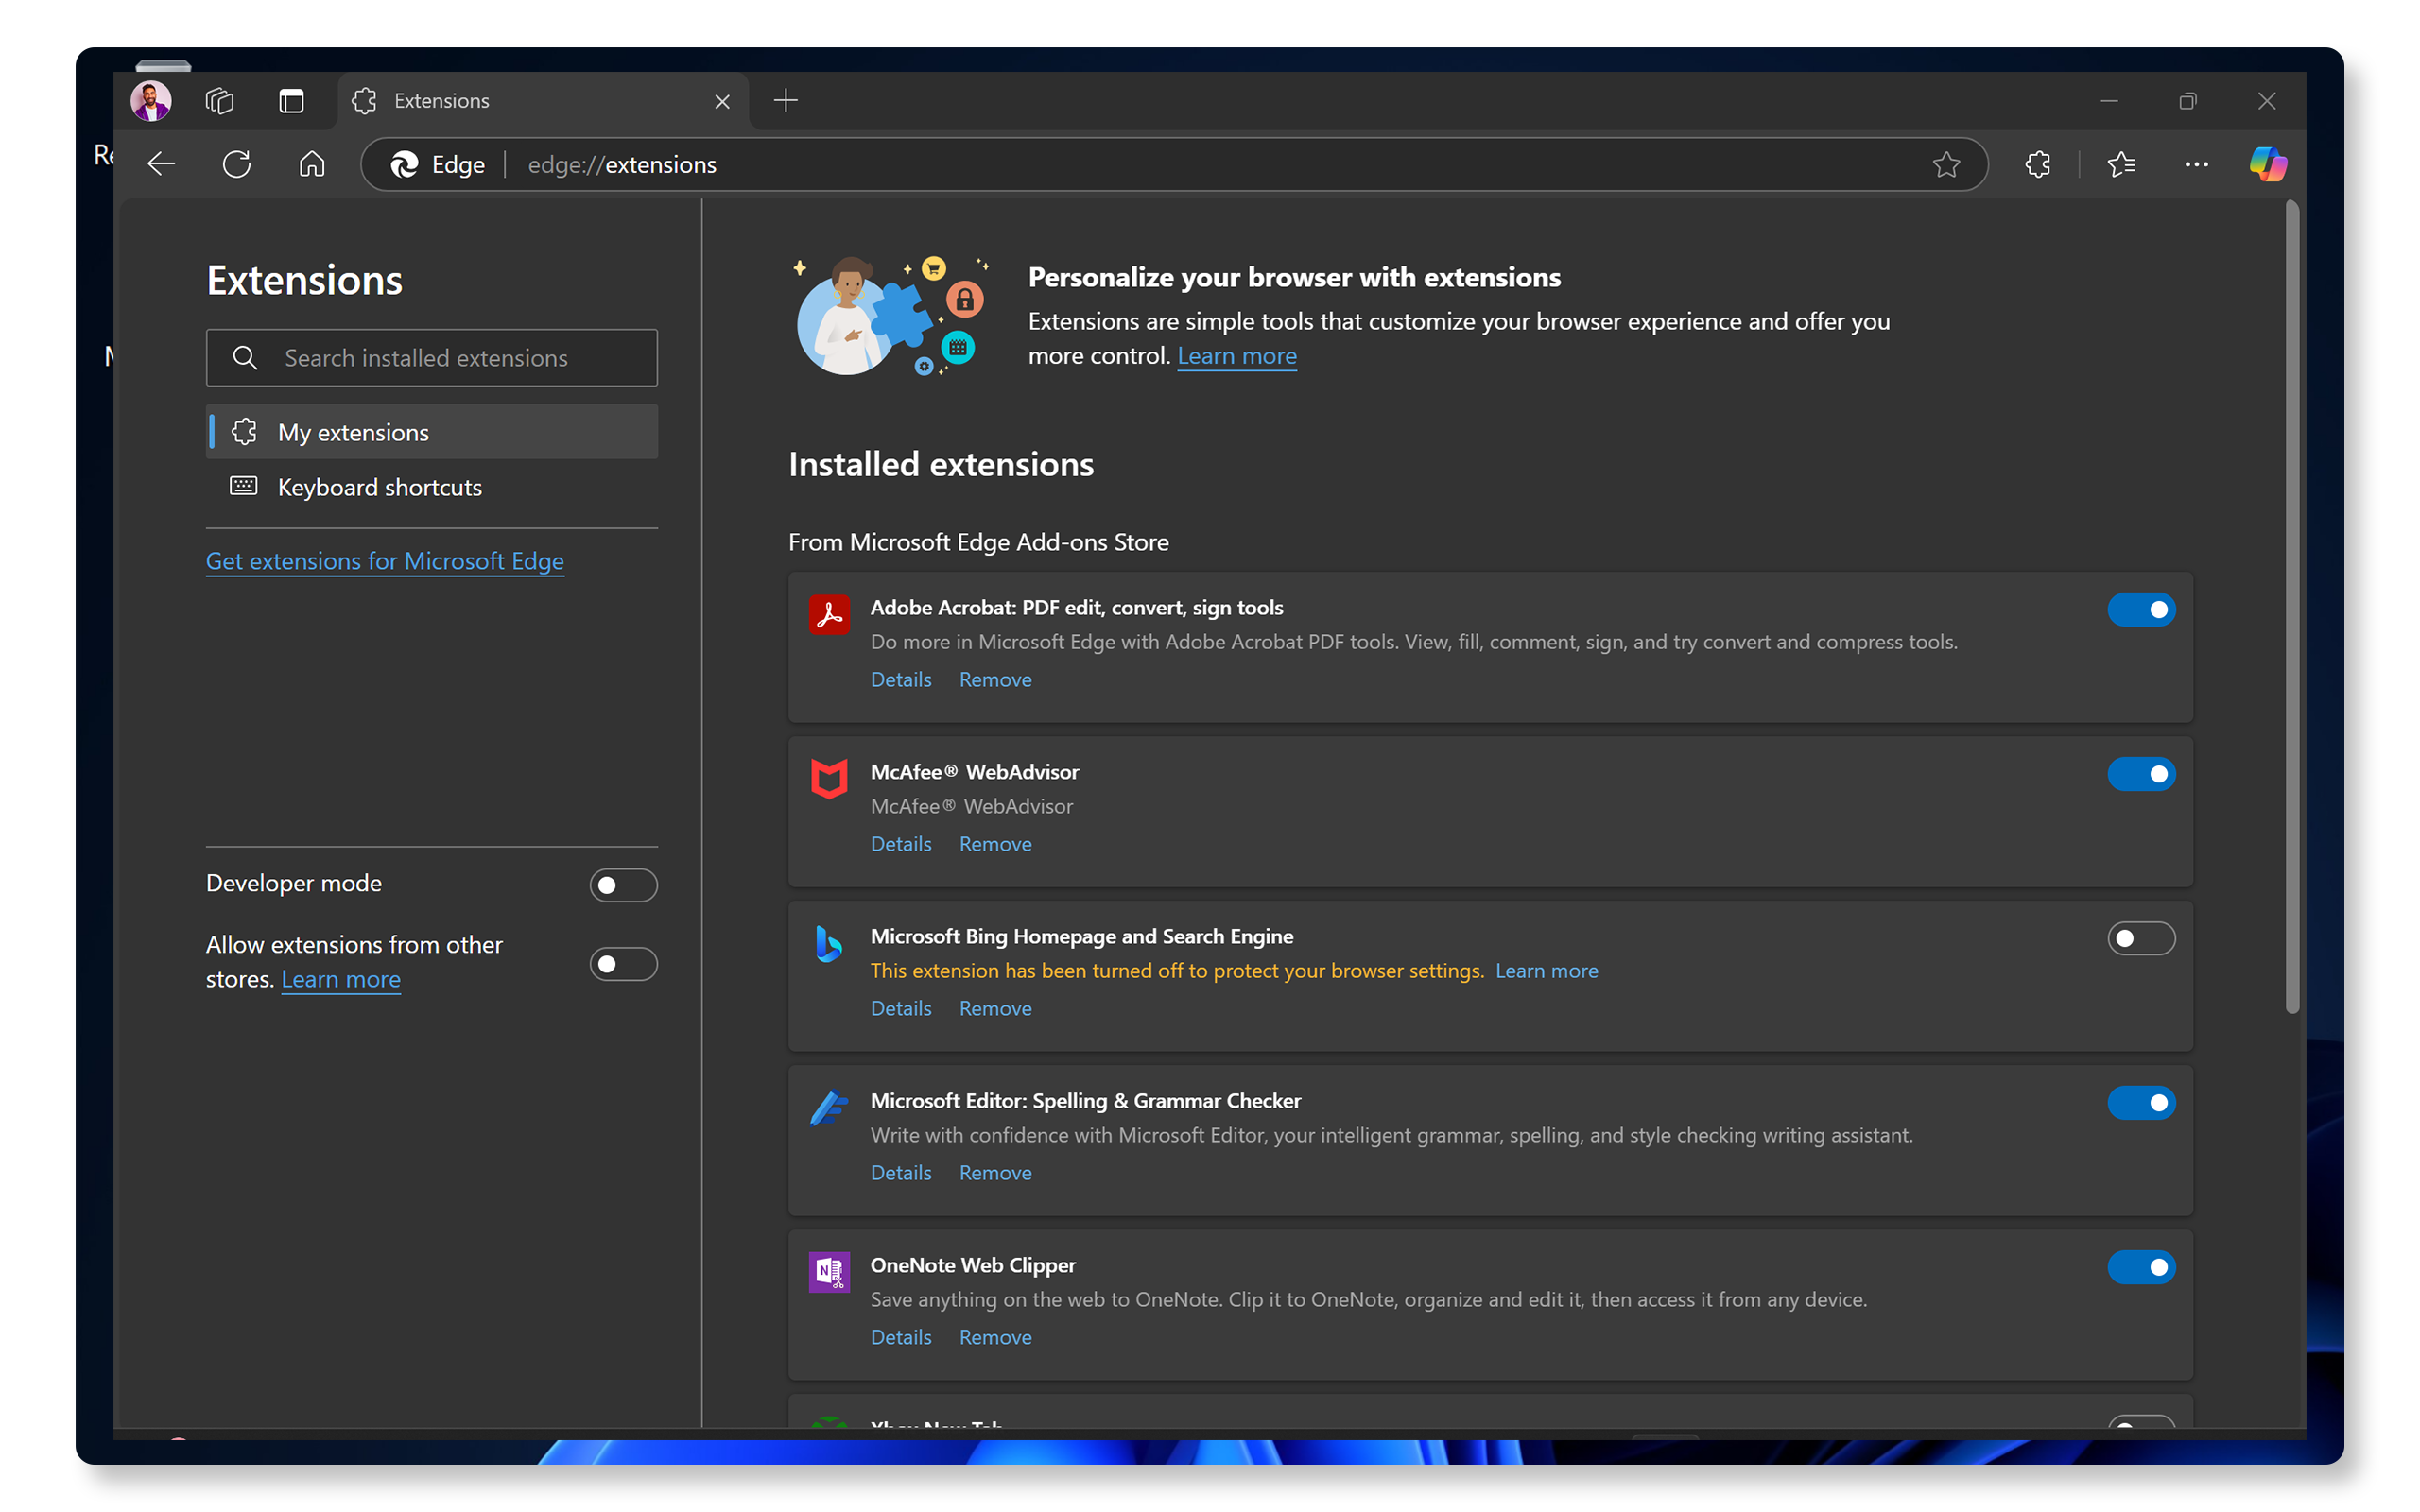Disable the Adobe Acrobat extension
Image resolution: width=2420 pixels, height=1512 pixels.
(2141, 609)
